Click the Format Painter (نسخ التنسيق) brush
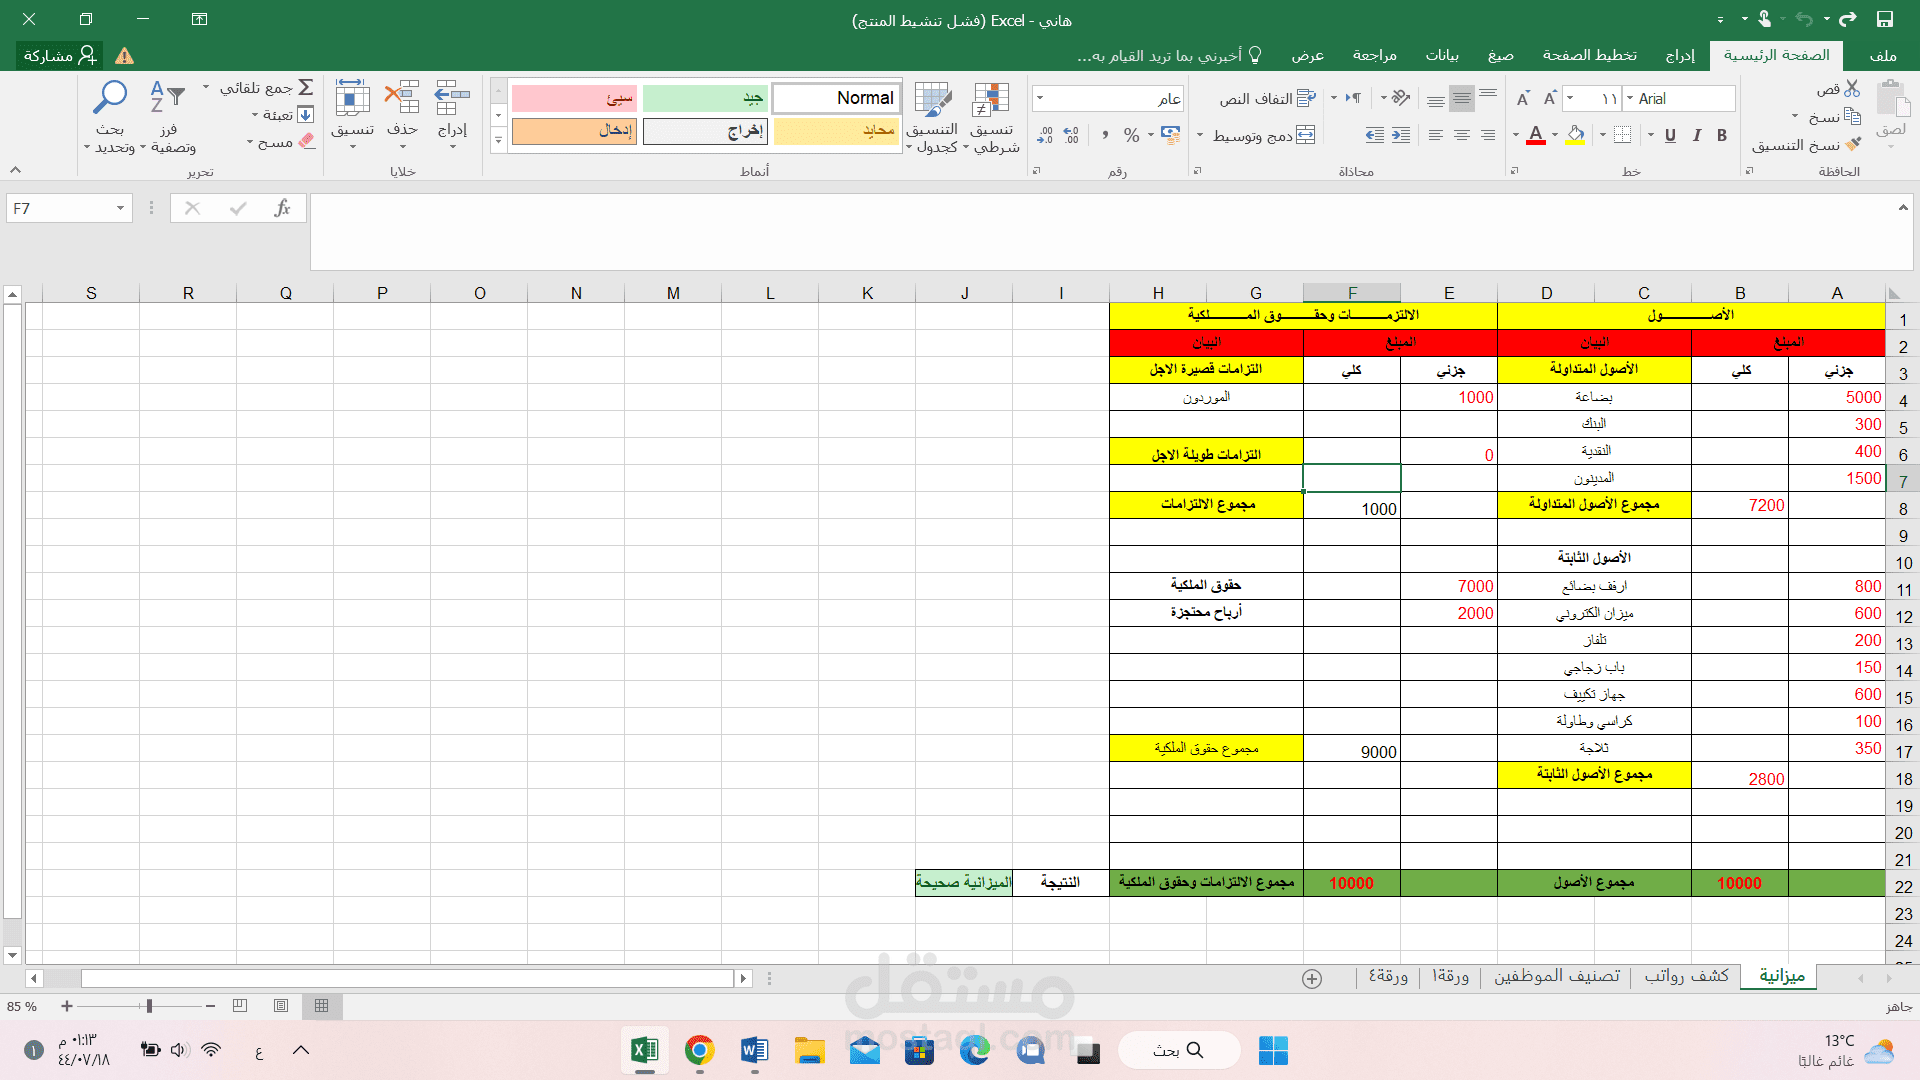The width and height of the screenshot is (1920, 1080). coord(1853,145)
